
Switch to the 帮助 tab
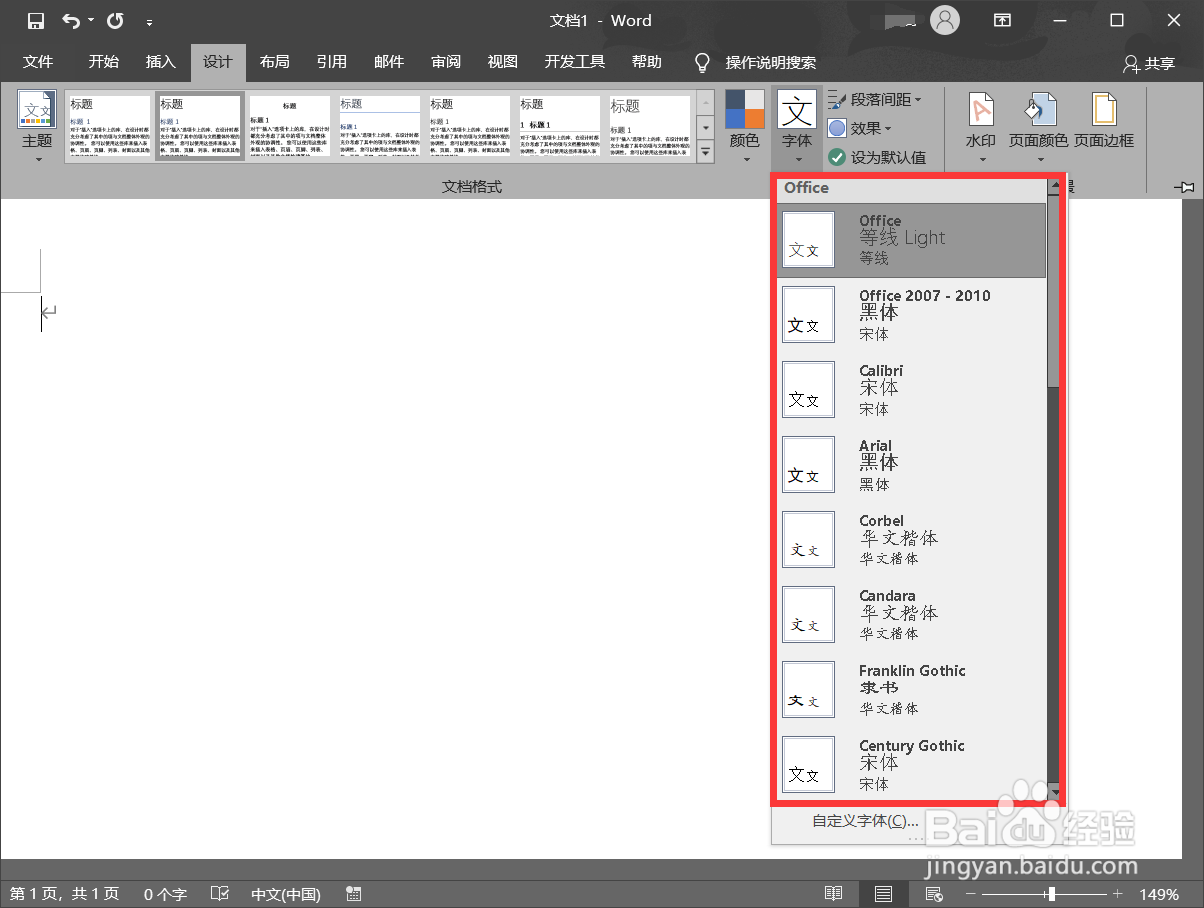[x=647, y=62]
